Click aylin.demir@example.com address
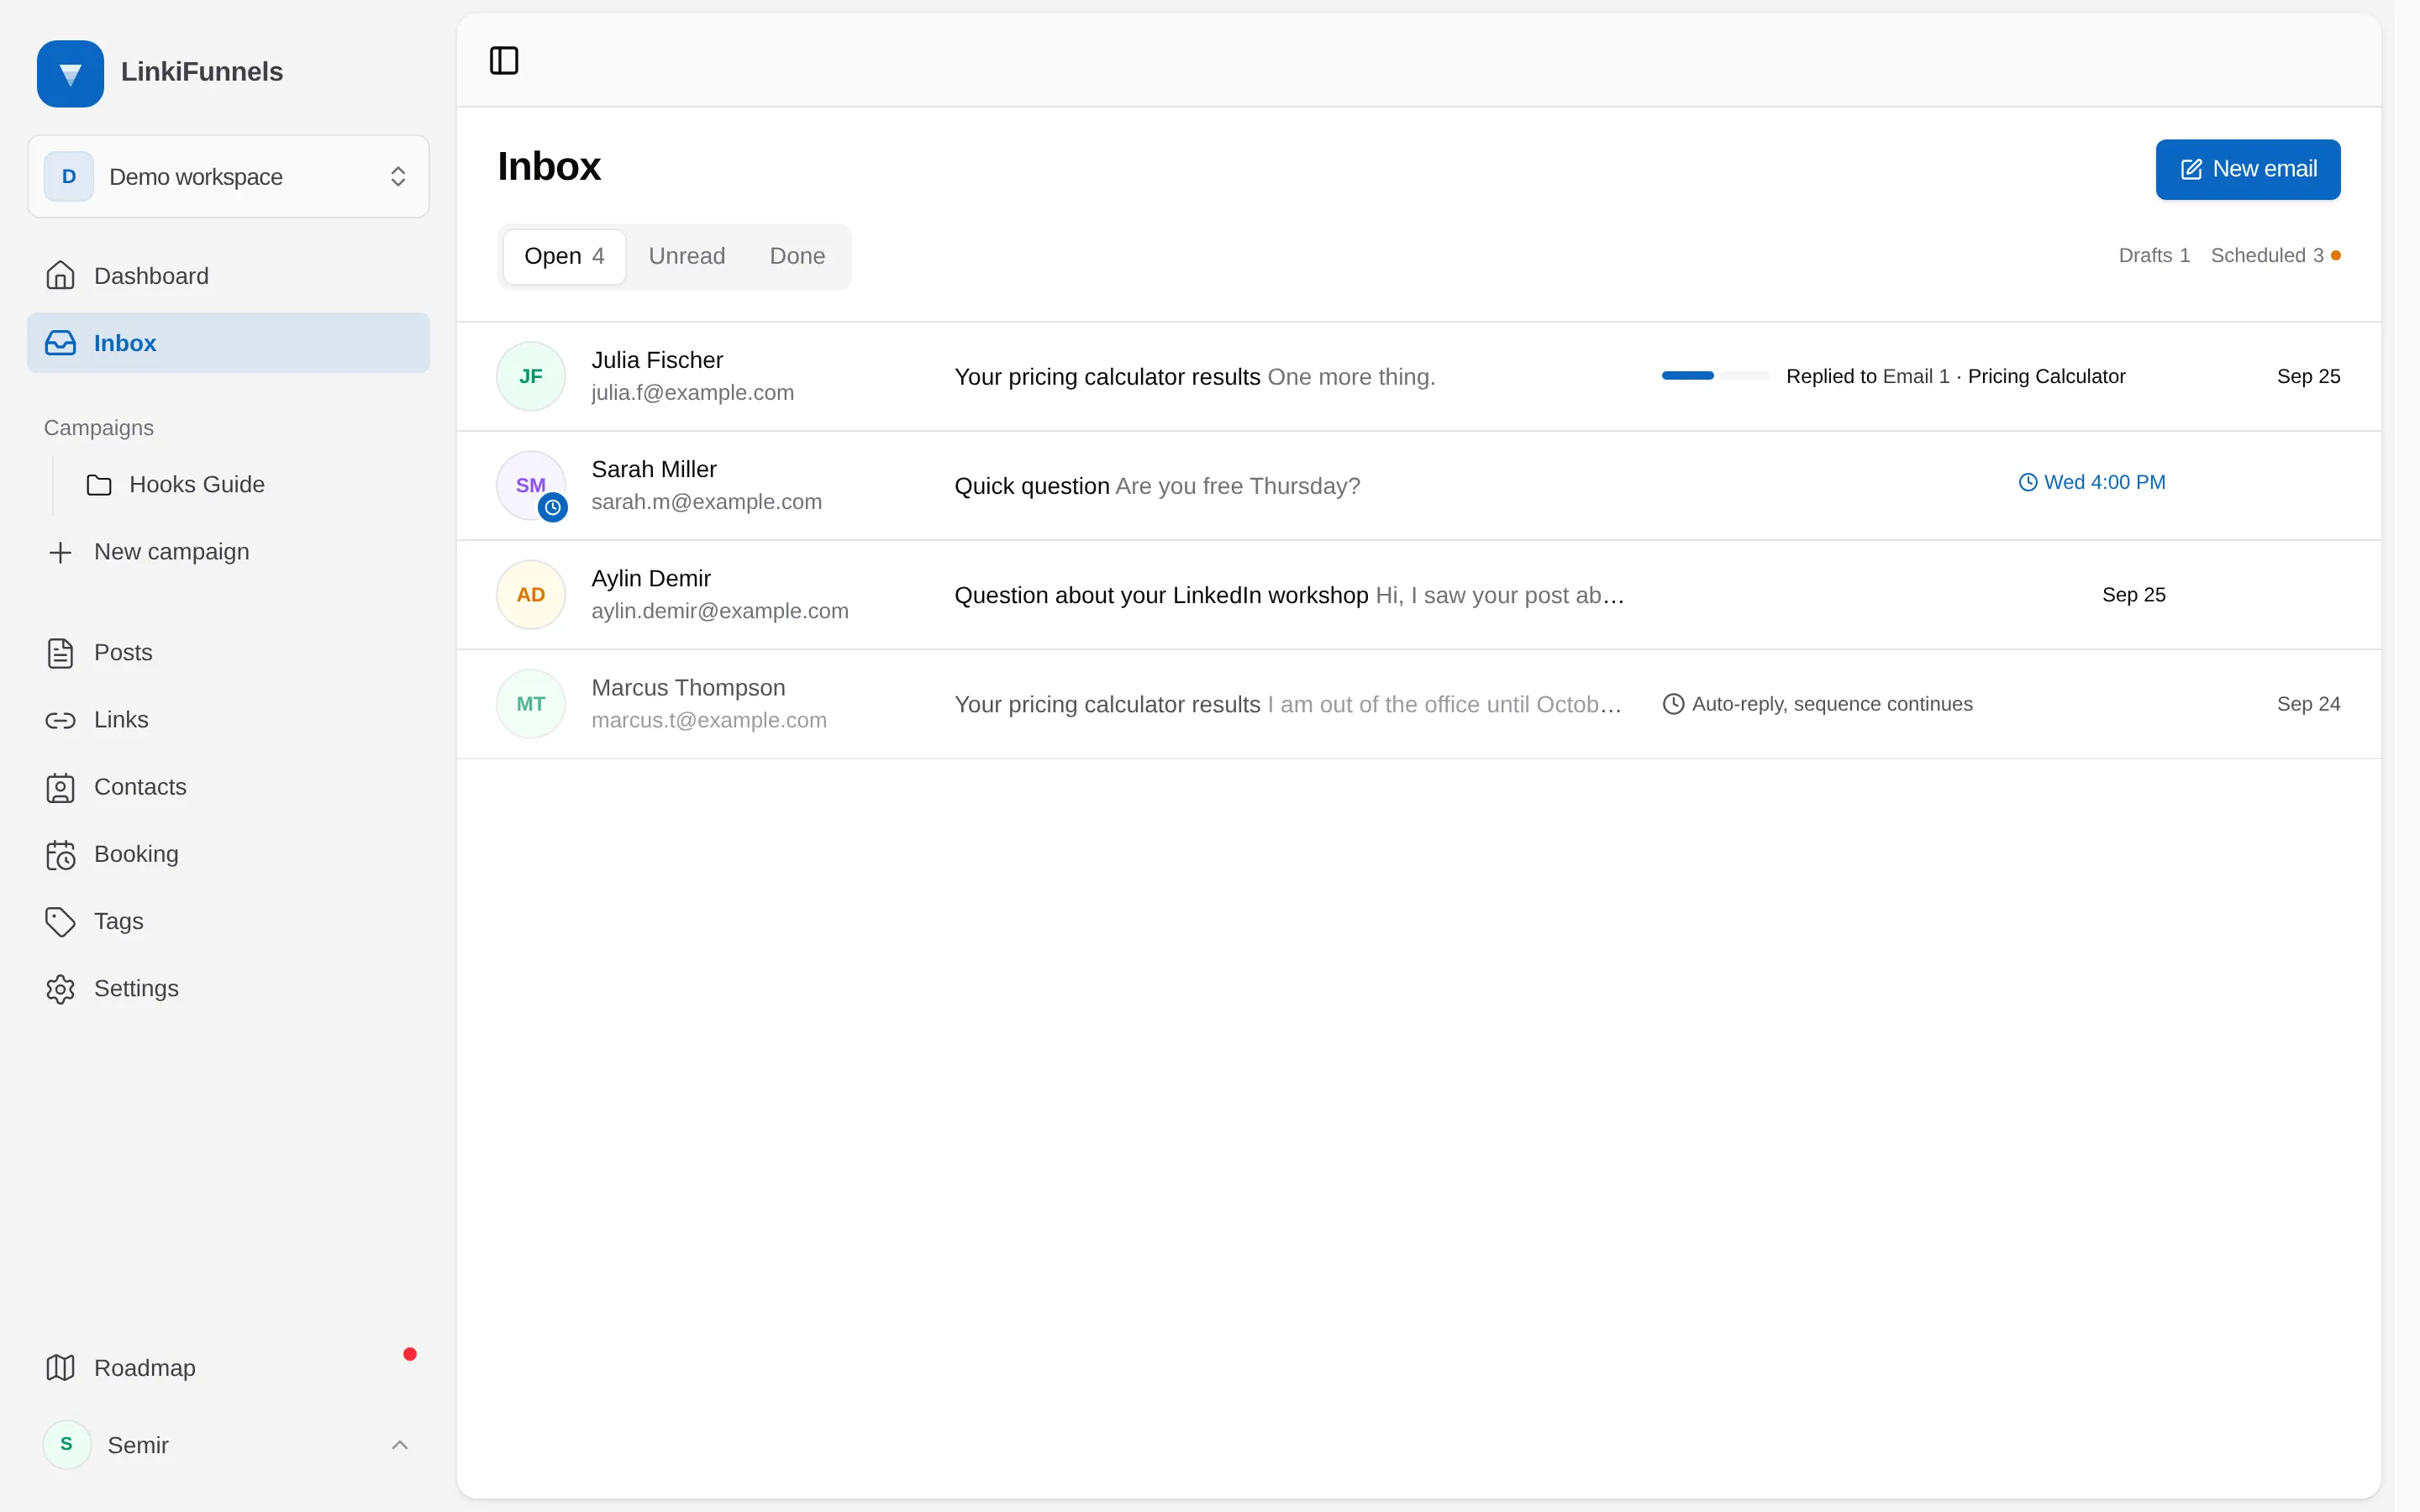Viewport: 2420px width, 1512px height. tap(719, 611)
